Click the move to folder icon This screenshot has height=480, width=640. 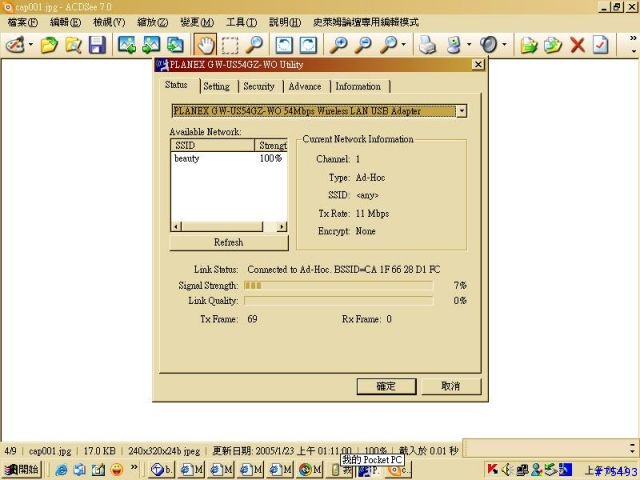553,44
